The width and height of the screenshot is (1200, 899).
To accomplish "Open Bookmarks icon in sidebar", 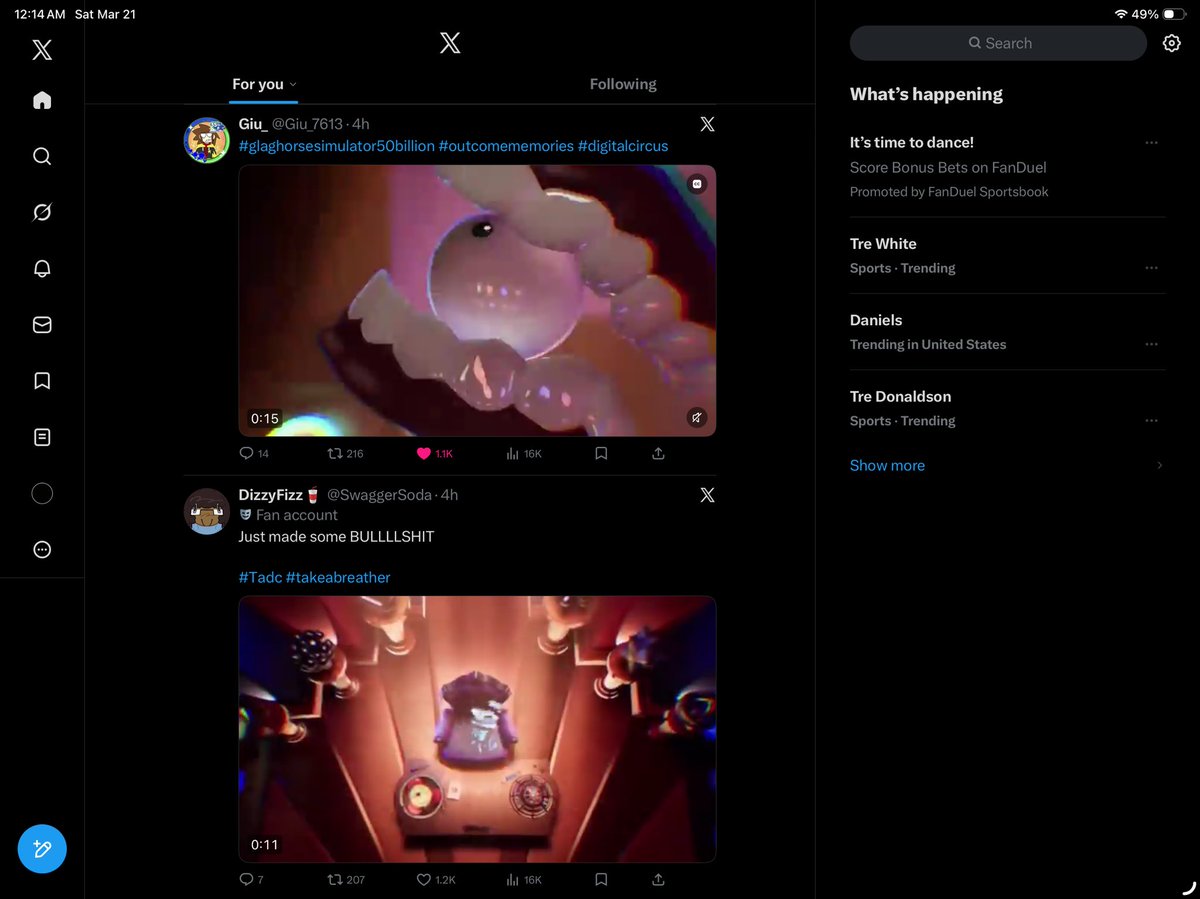I will pyautogui.click(x=42, y=381).
